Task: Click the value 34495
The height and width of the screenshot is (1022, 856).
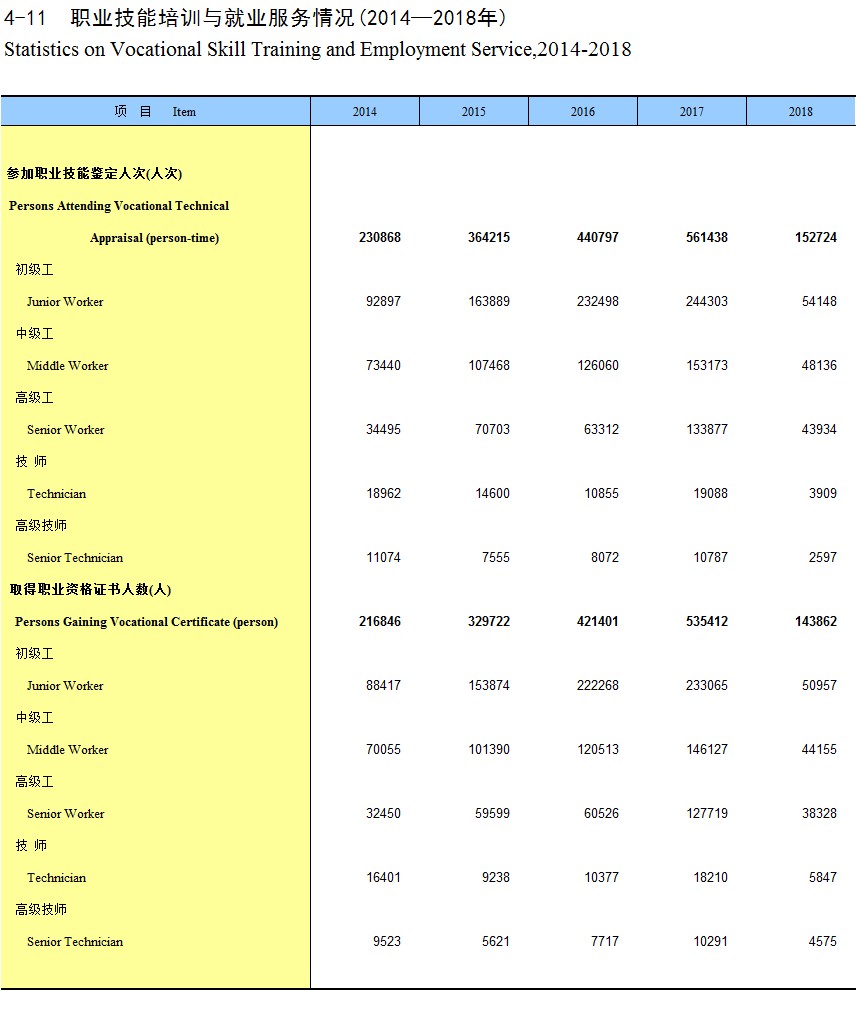Action: point(383,429)
